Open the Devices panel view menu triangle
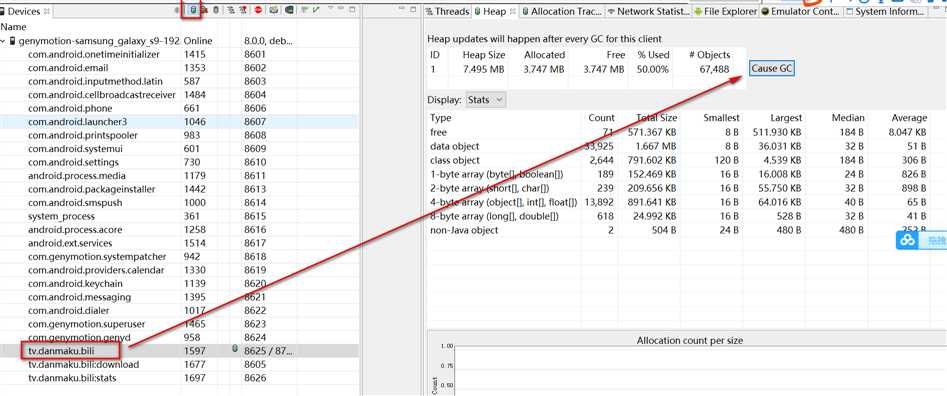Viewport: 947px width, 396px height. pyautogui.click(x=330, y=8)
